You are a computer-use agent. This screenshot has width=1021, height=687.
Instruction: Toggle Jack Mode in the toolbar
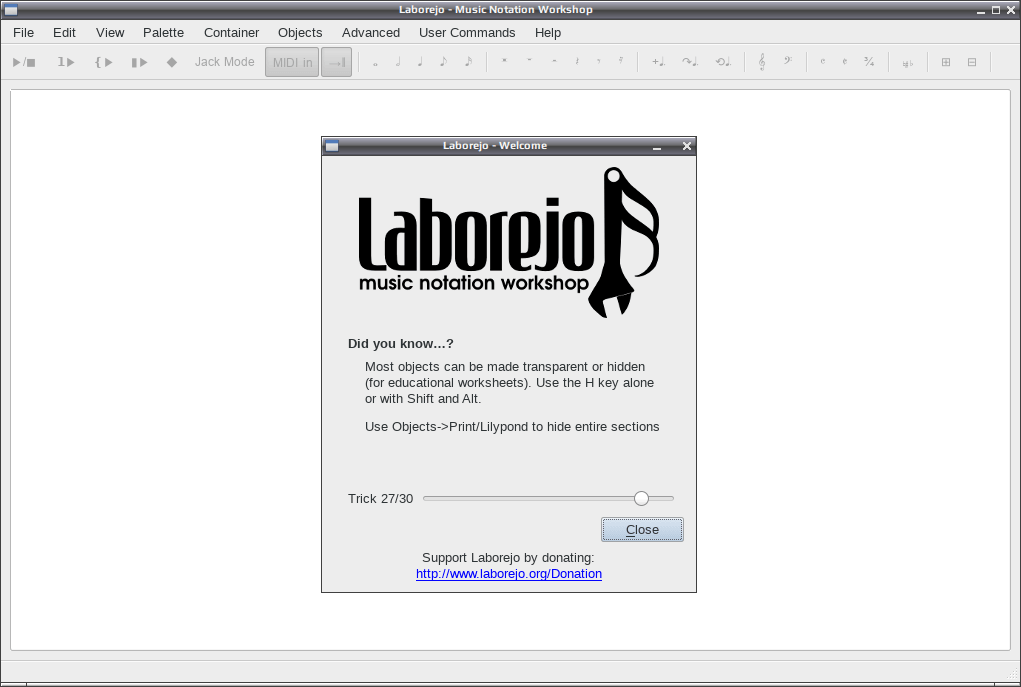click(225, 62)
